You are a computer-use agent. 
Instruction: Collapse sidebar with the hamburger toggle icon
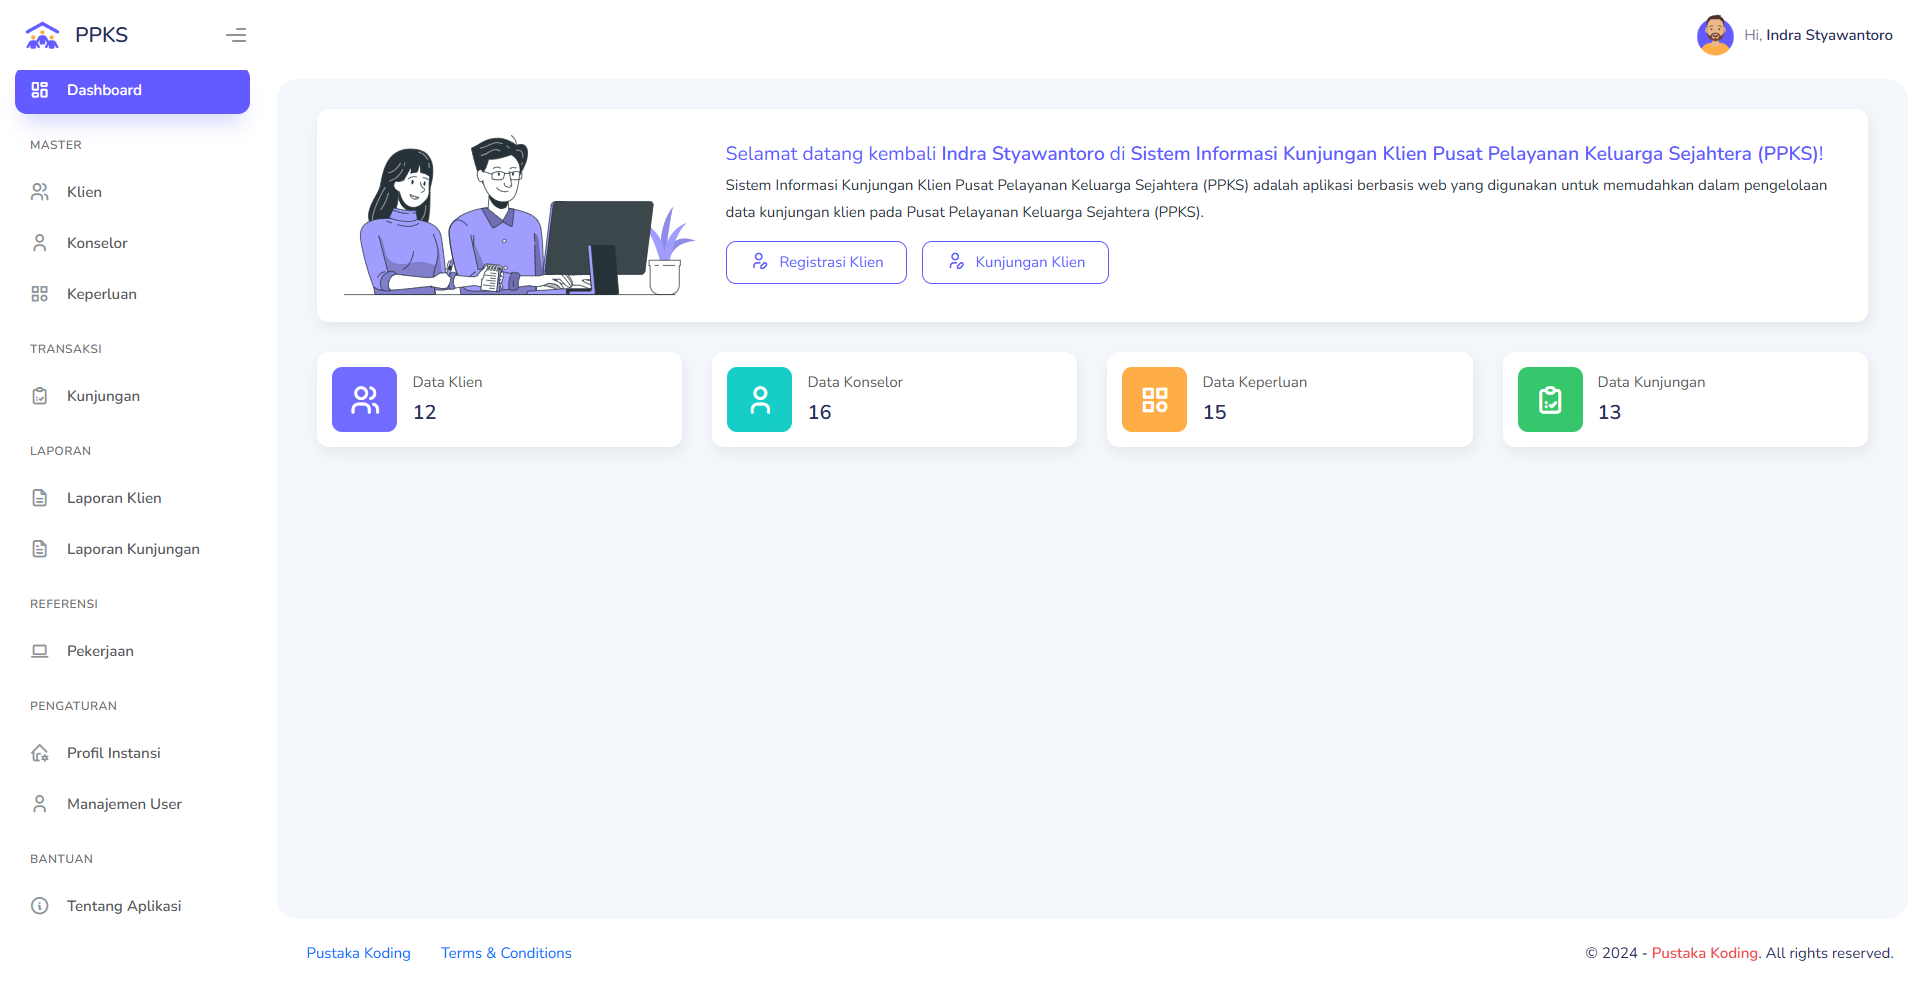[236, 35]
